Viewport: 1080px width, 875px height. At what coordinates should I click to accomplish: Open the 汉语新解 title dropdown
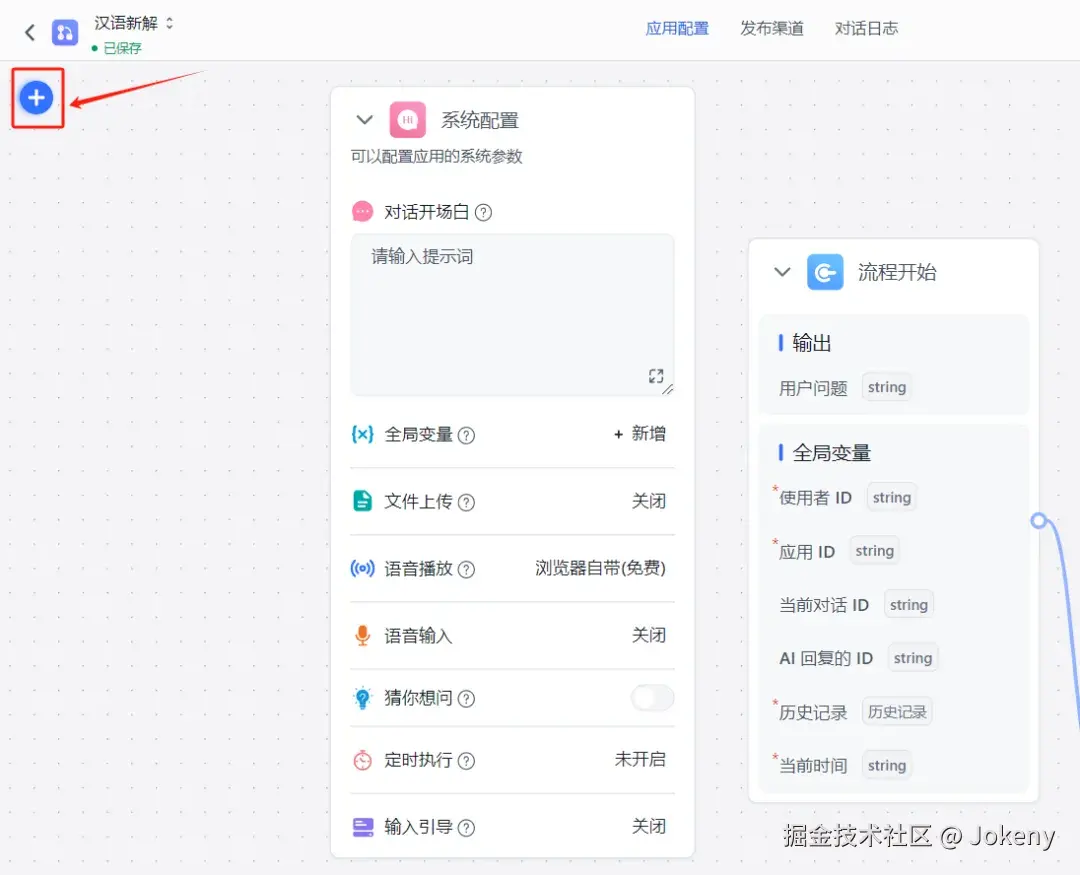(x=168, y=23)
